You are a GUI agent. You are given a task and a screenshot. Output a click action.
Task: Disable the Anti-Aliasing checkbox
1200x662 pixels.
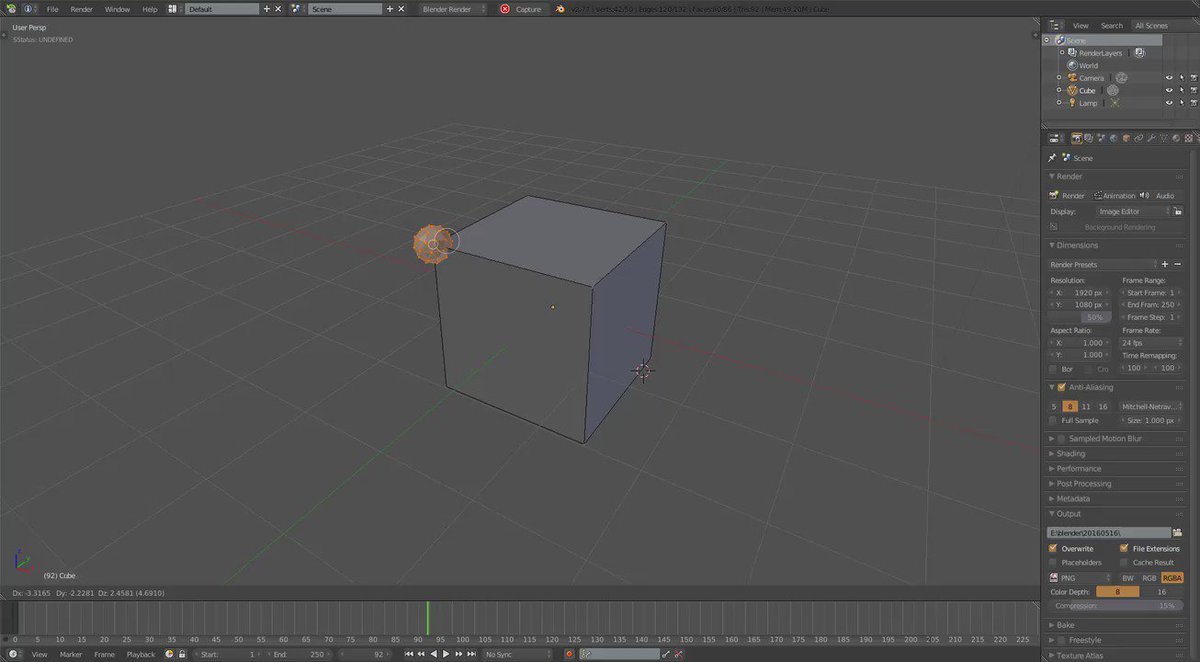[1062, 387]
